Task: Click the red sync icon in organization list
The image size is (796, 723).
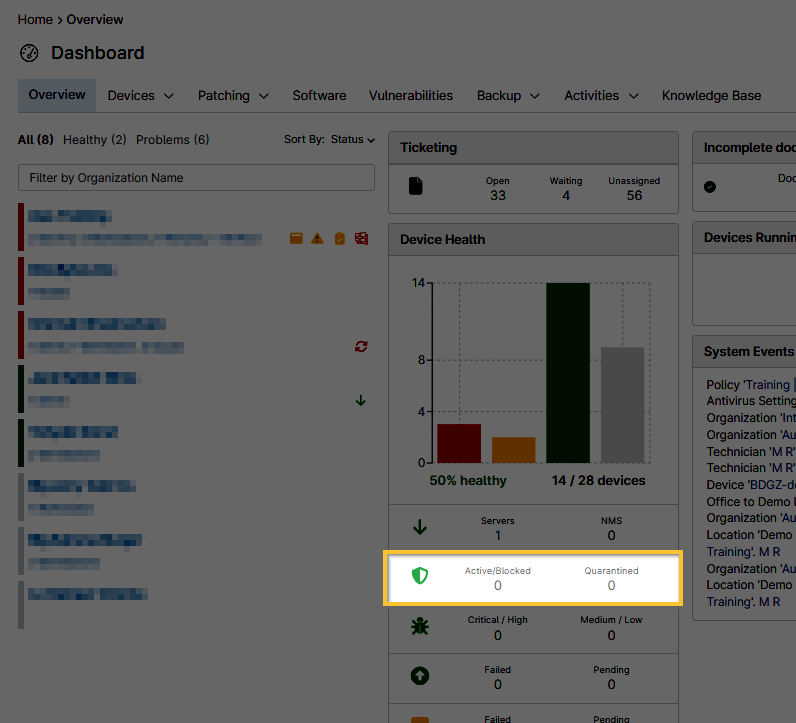Action: pyautogui.click(x=361, y=346)
